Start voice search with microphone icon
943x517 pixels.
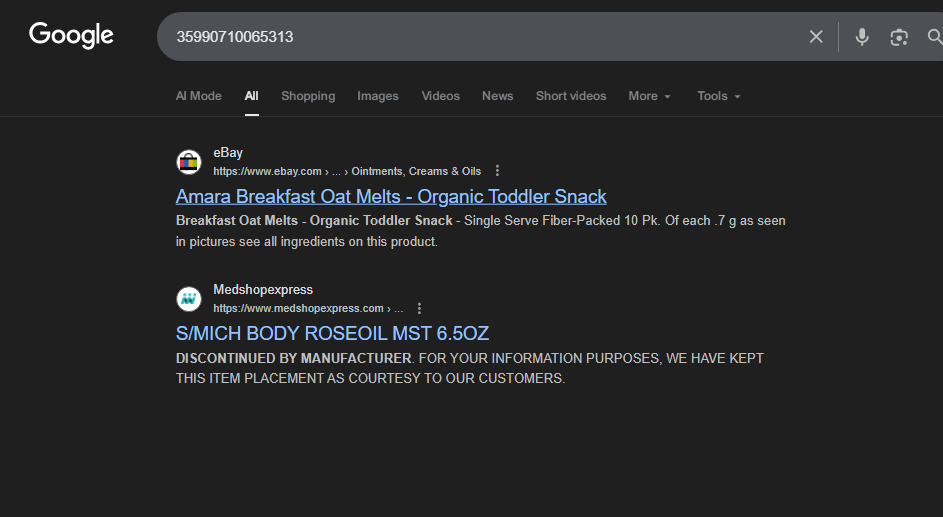(x=862, y=37)
